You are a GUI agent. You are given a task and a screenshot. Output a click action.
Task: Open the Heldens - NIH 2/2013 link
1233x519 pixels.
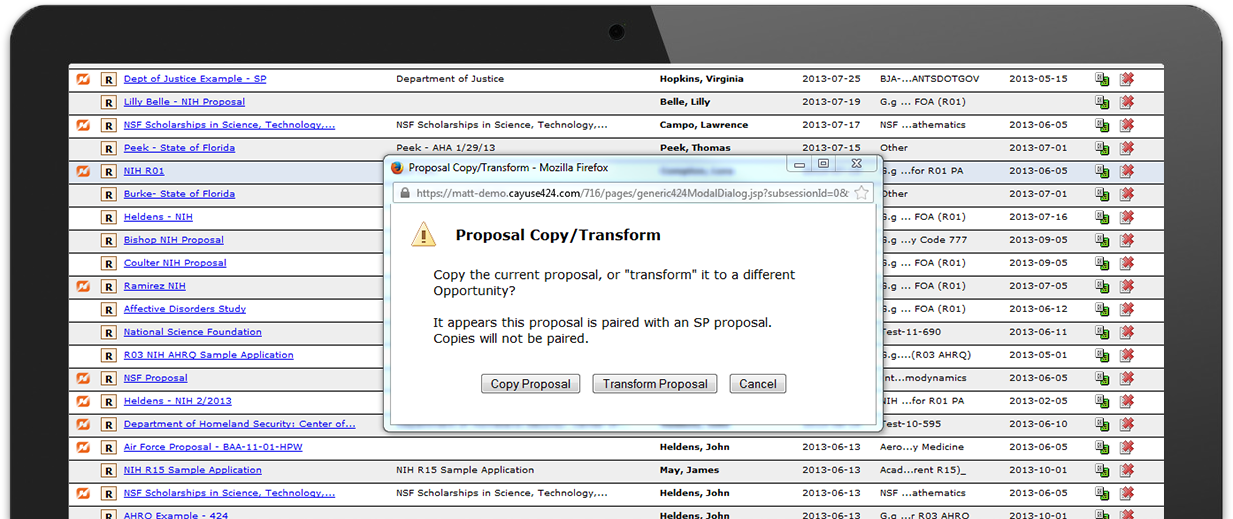(x=178, y=401)
